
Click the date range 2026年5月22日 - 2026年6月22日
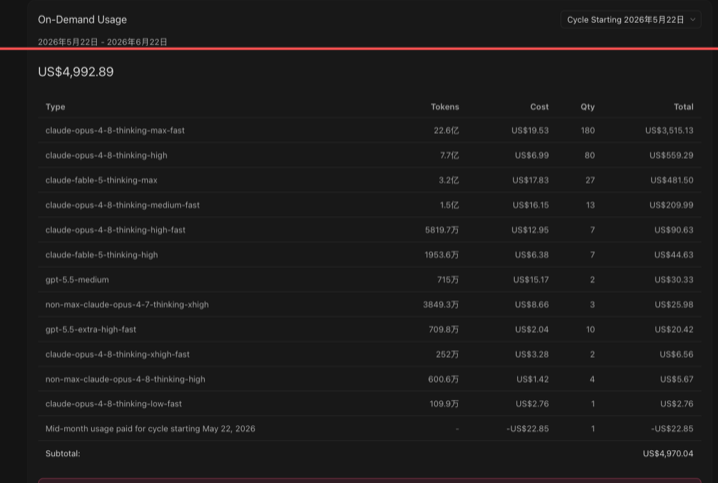coord(102,42)
